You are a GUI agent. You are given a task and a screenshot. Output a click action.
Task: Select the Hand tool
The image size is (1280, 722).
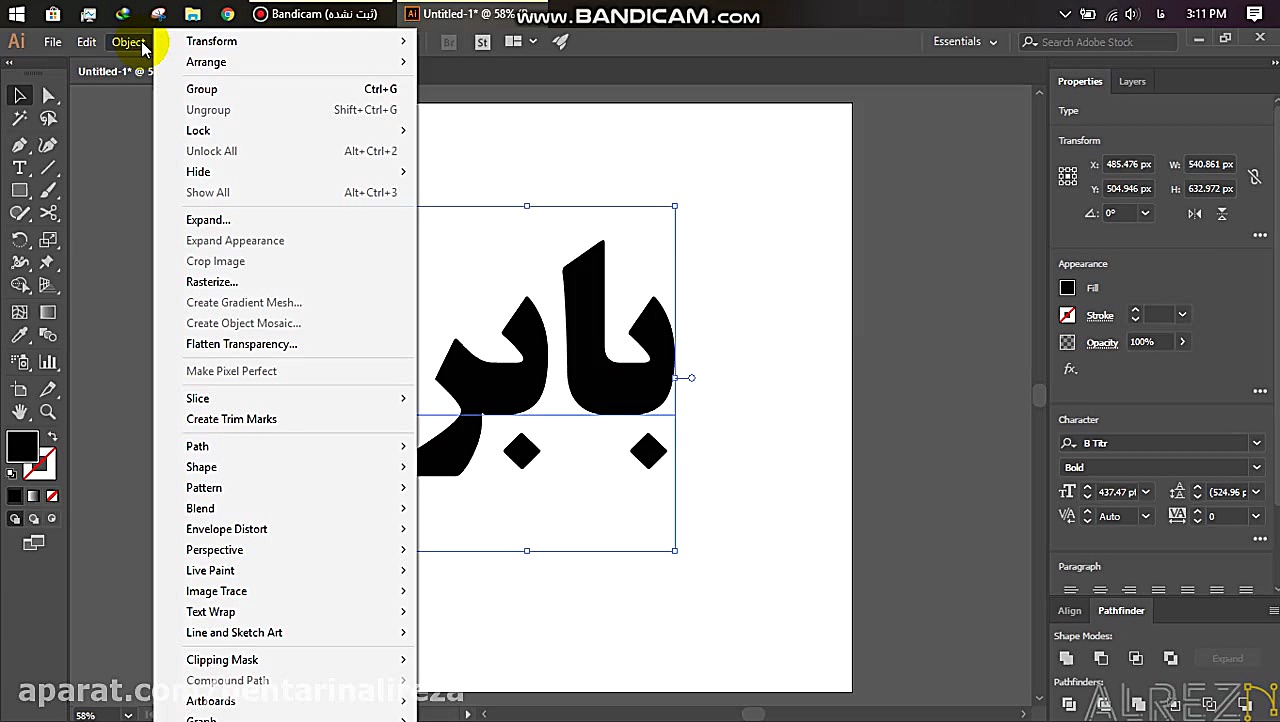tap(20, 412)
